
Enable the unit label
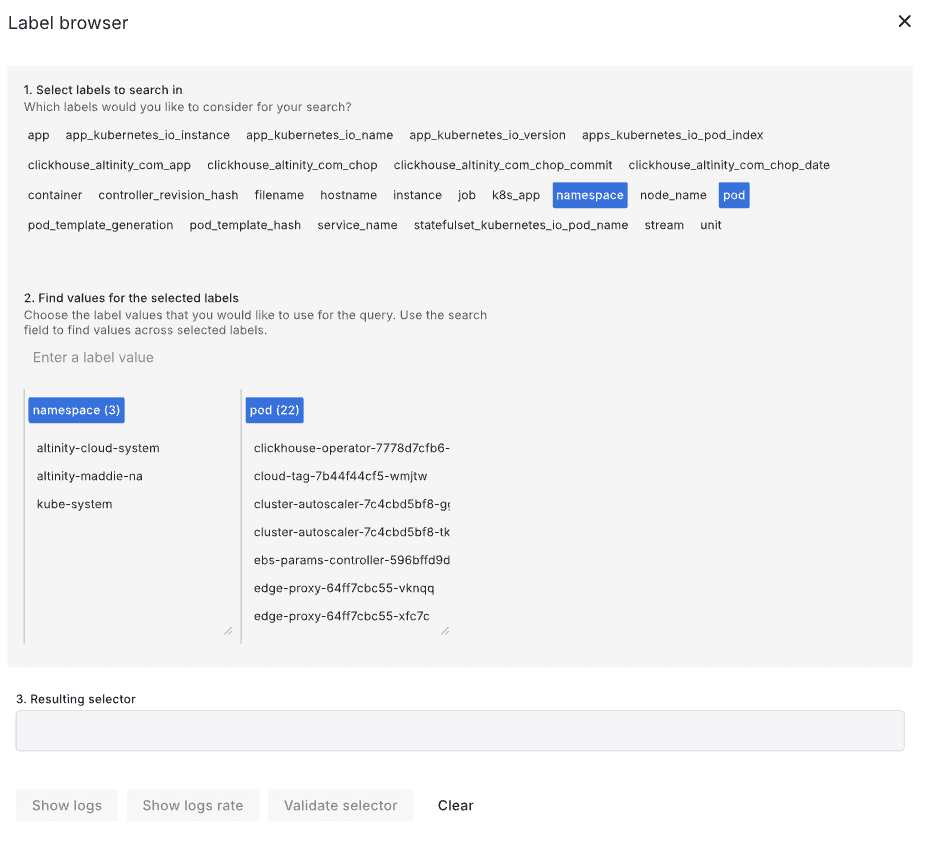[x=710, y=225]
